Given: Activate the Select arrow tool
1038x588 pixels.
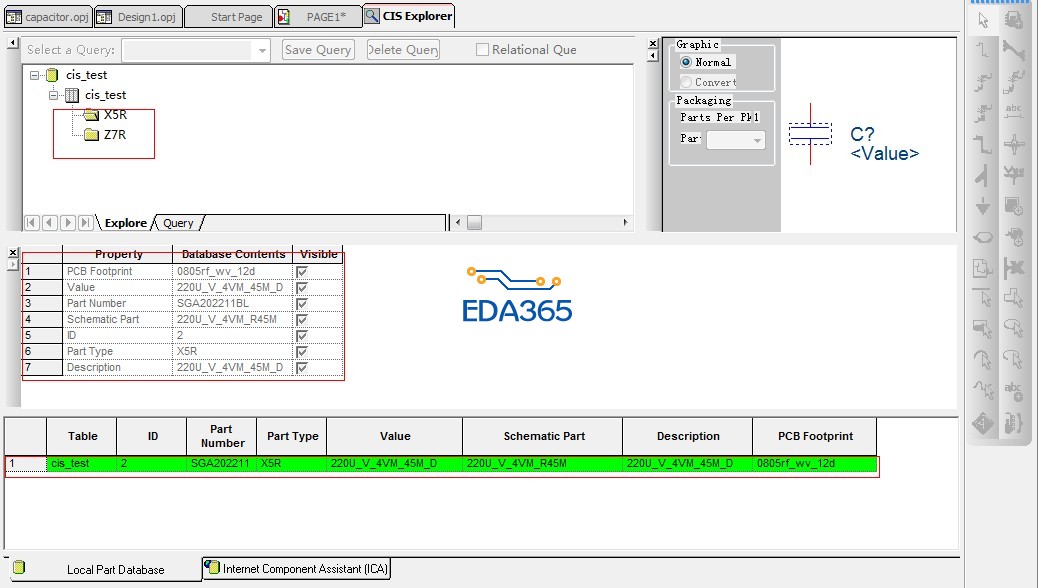Looking at the screenshot, I should coord(983,20).
